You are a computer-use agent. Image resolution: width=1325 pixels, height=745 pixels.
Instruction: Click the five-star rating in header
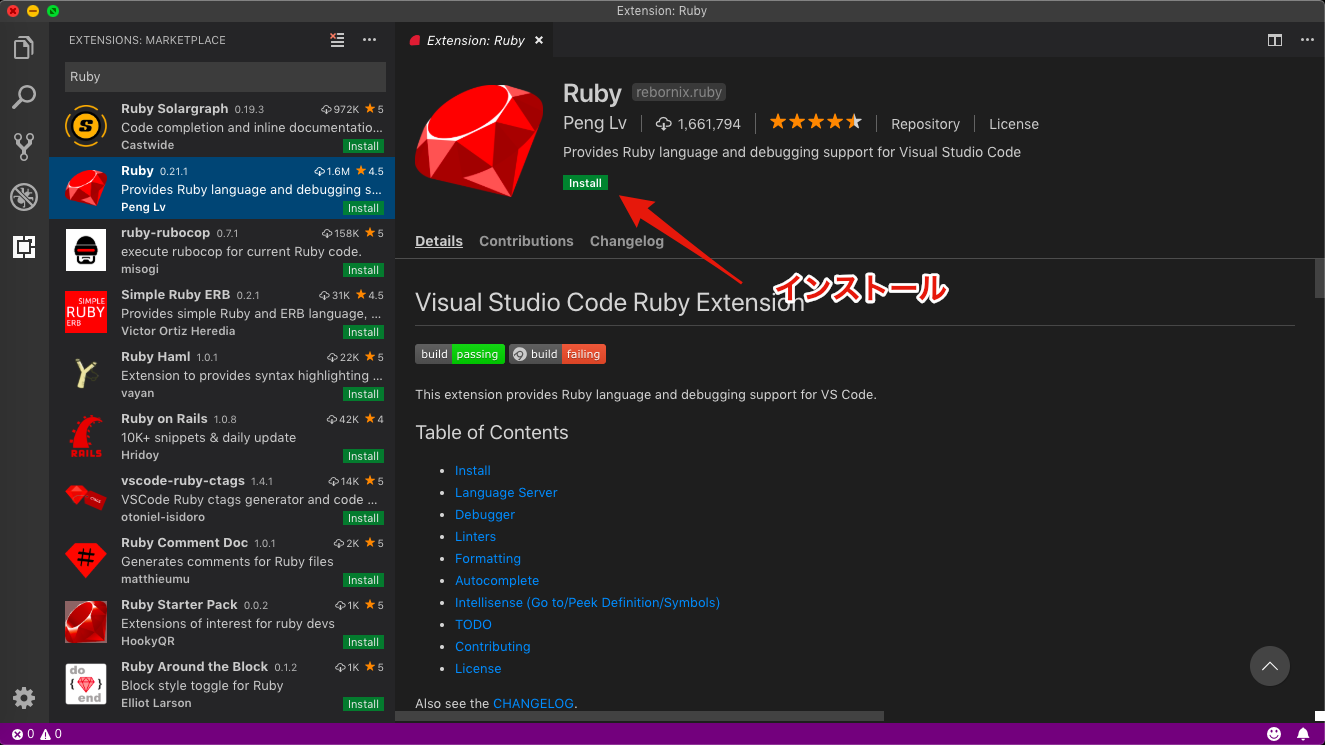tap(815, 122)
